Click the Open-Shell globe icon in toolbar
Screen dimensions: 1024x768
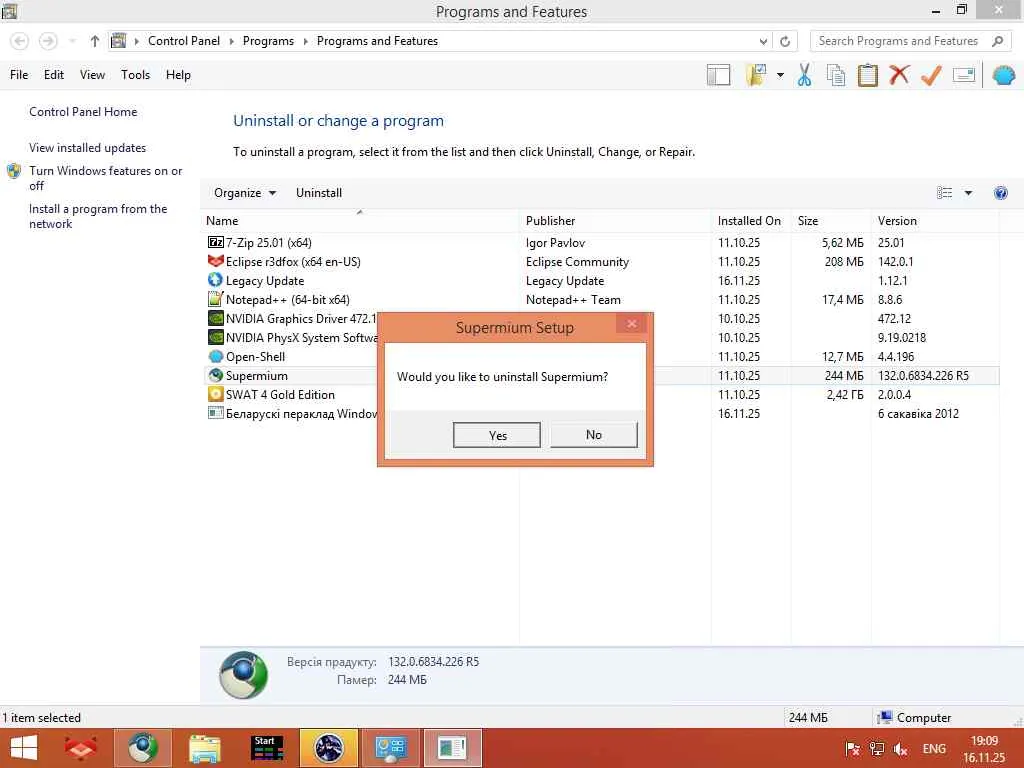pos(1004,75)
